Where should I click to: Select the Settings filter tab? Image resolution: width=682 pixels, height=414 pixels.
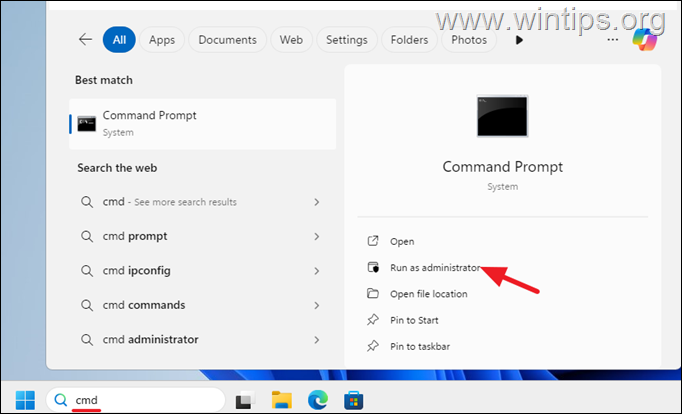[346, 40]
